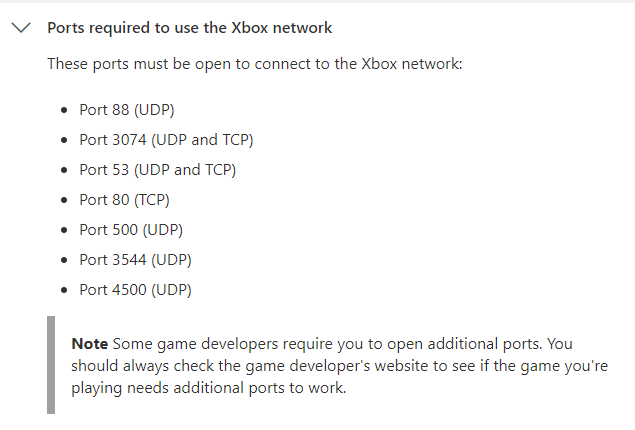Click the bullet point beside Port 88

[65, 110]
